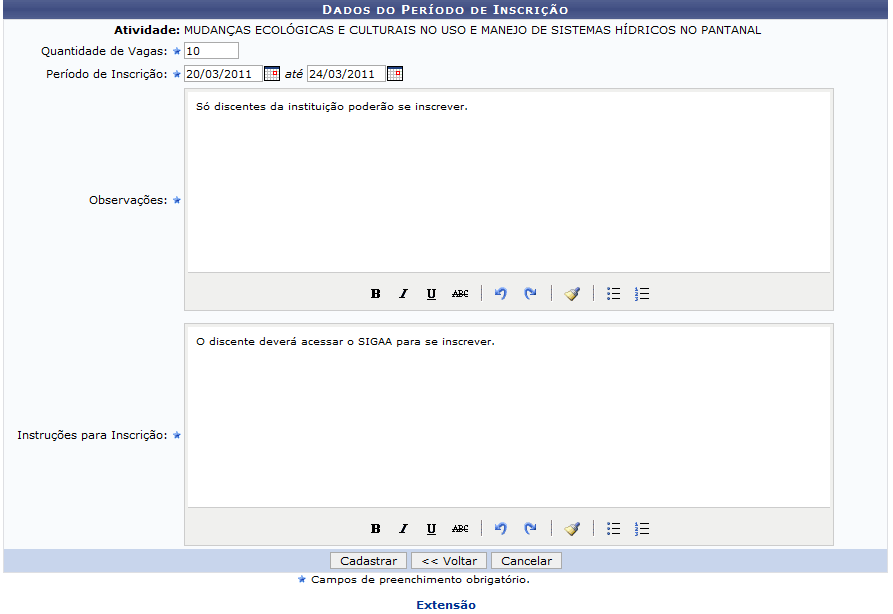This screenshot has height=614, width=893.
Task: Apply strikethrough in Observações editor
Action: point(460,294)
